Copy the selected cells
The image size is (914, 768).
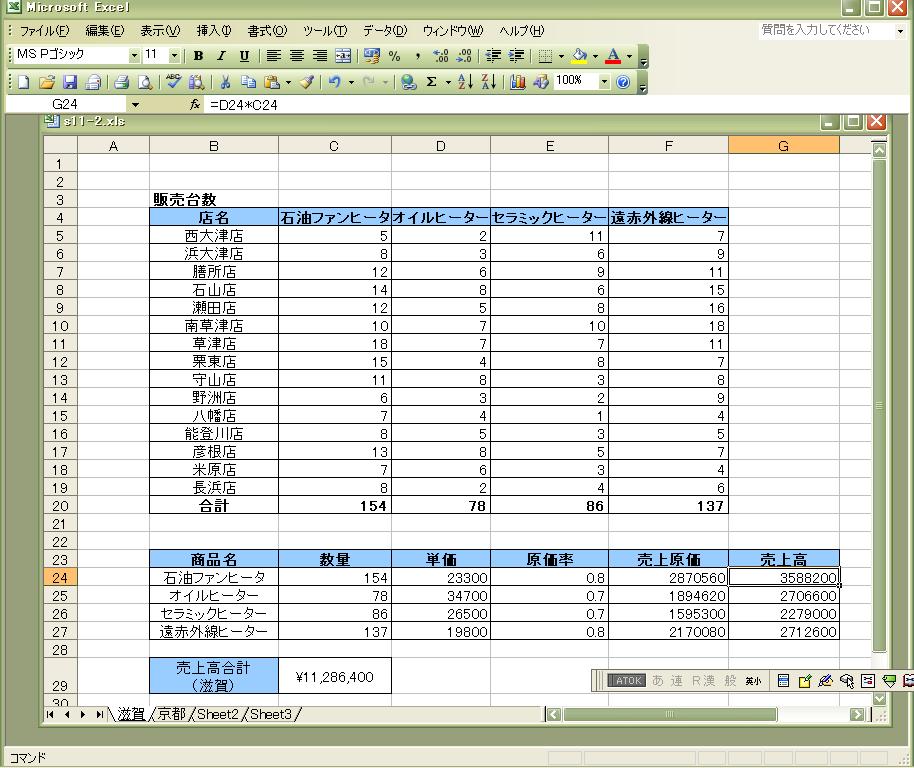248,82
